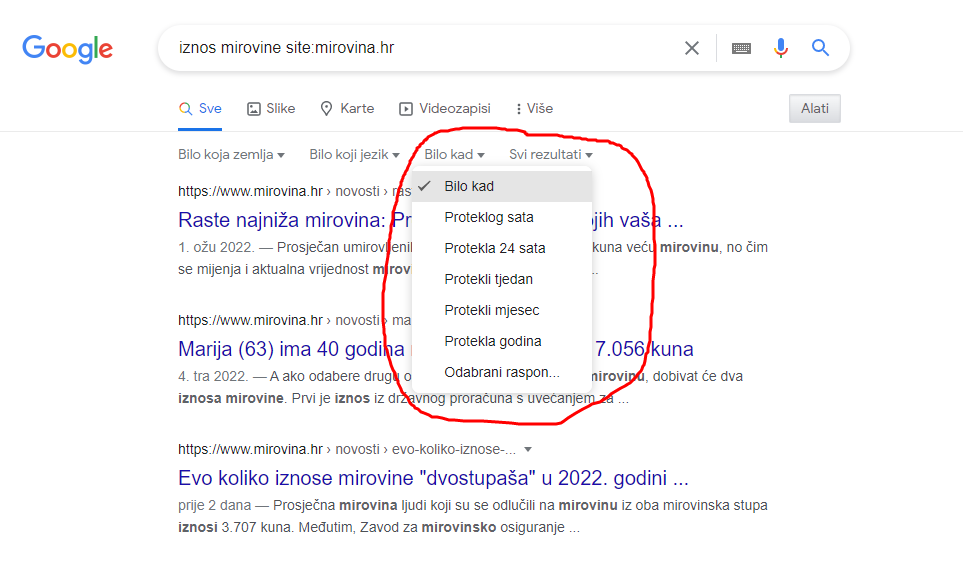Expand the Svi rezultati dropdown
Image resolution: width=963 pixels, height=563 pixels.
pyautogui.click(x=551, y=155)
